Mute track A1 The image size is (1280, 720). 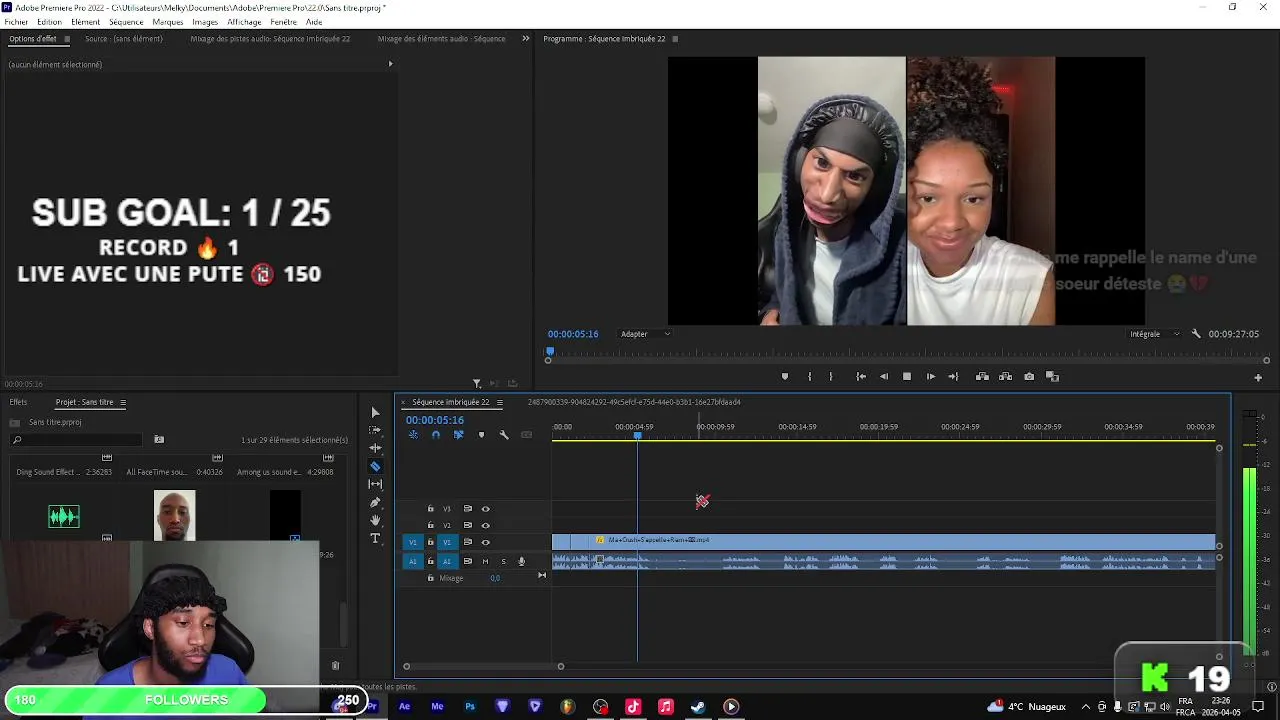(x=486, y=561)
